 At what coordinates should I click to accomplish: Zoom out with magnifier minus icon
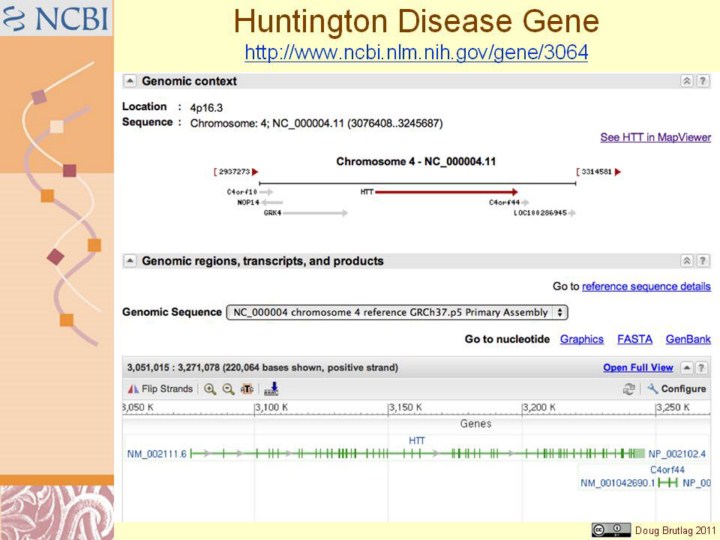pyautogui.click(x=228, y=389)
